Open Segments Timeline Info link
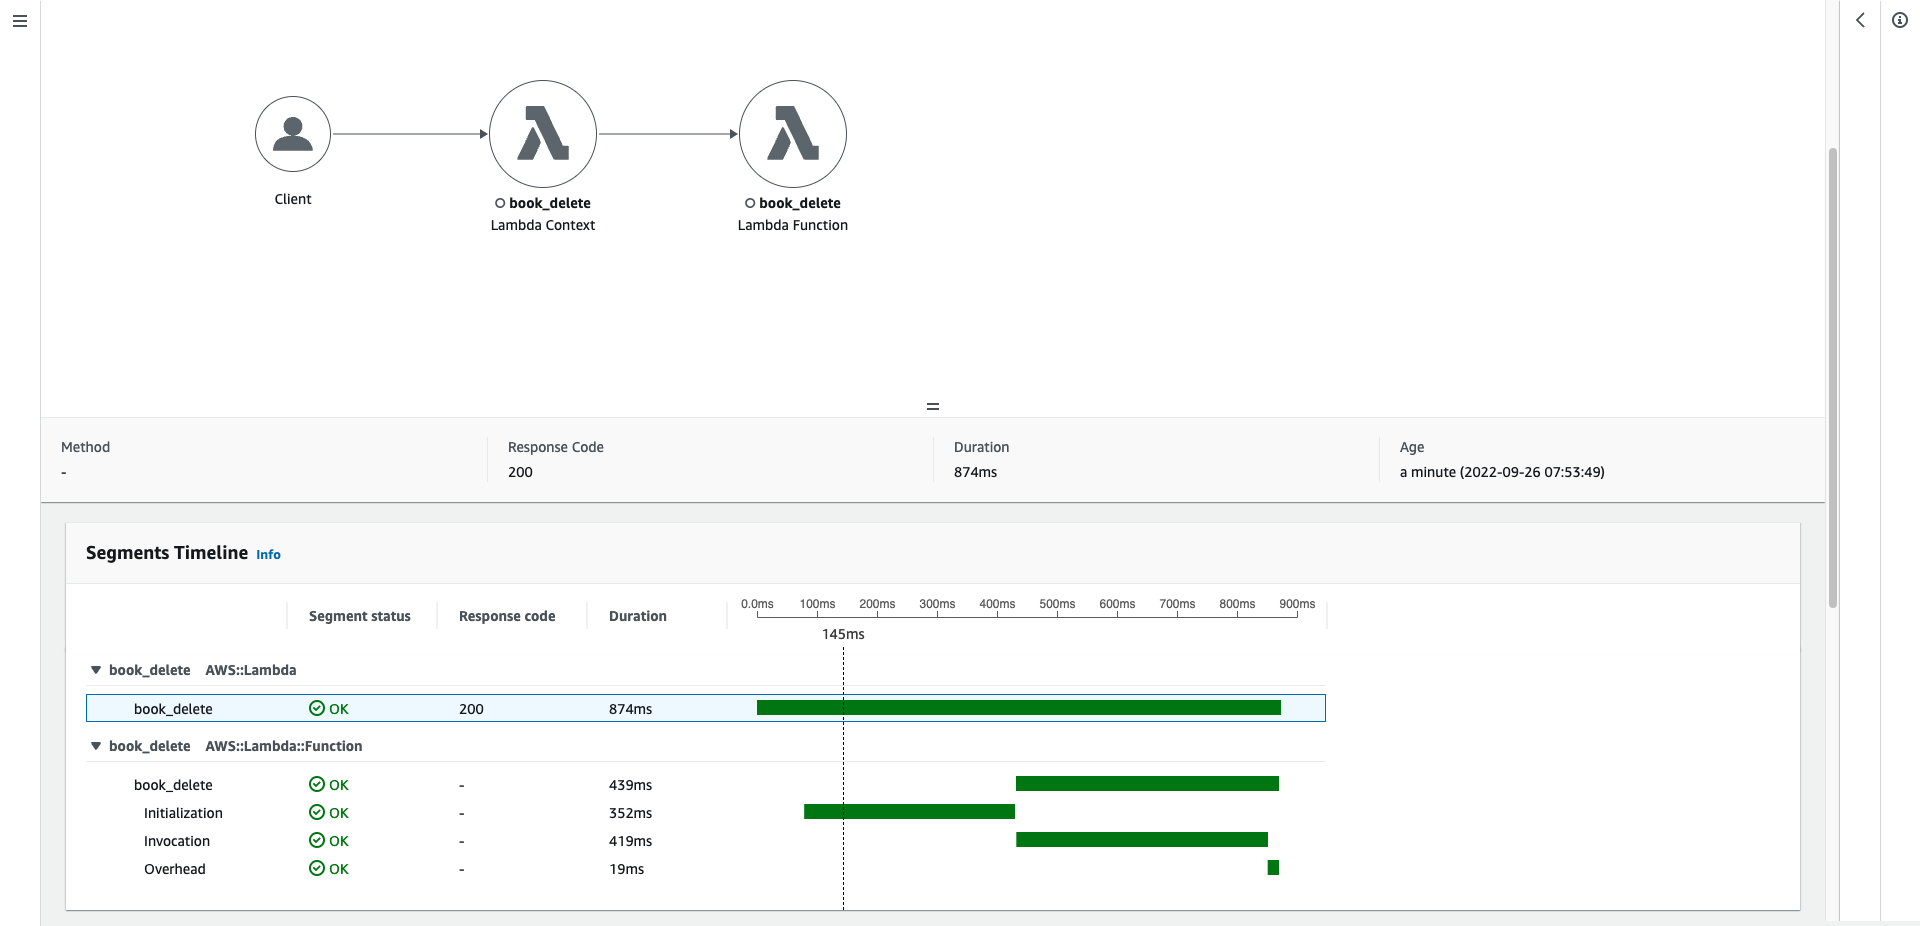The image size is (1920, 926). tap(268, 555)
